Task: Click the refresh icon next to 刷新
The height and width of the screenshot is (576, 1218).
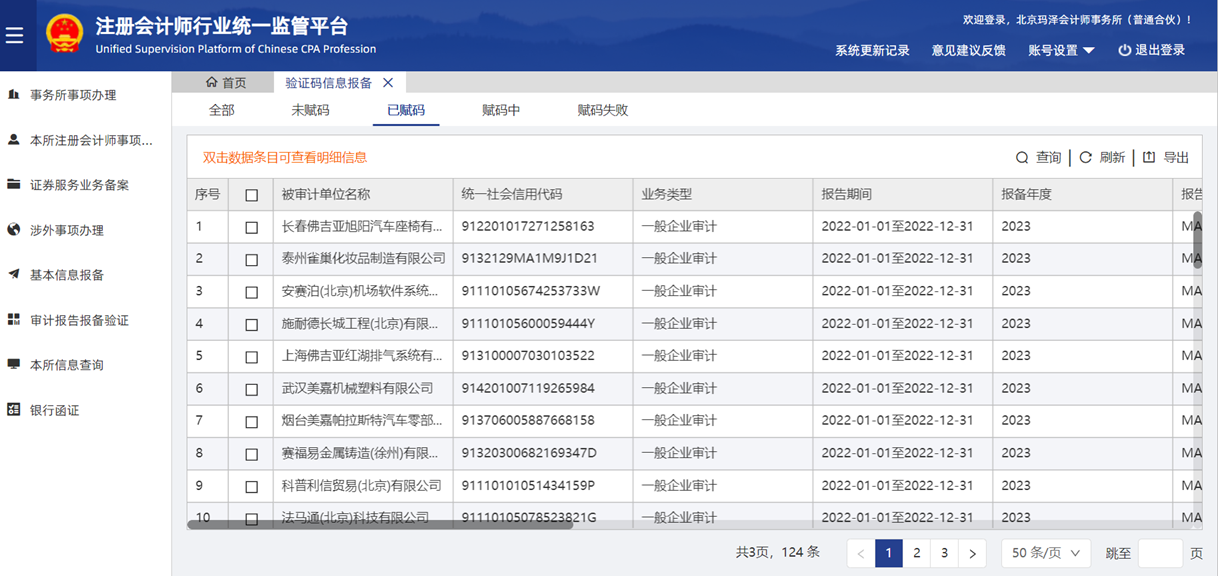Action: coord(1085,158)
